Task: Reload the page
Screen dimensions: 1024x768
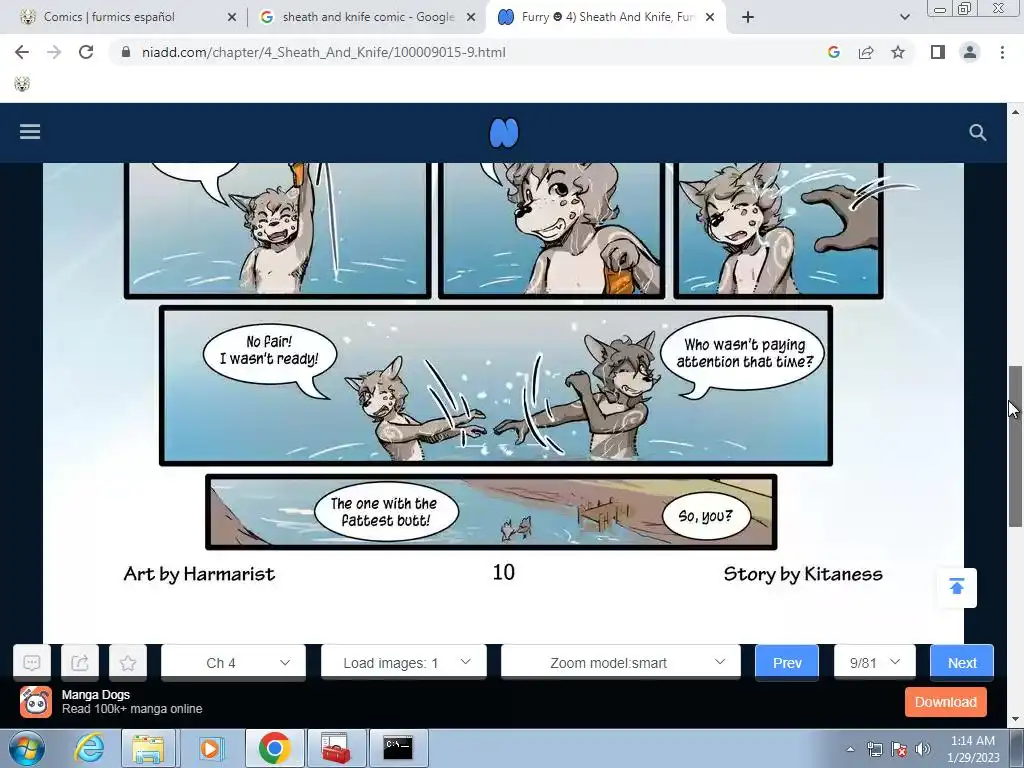Action: pyautogui.click(x=86, y=52)
